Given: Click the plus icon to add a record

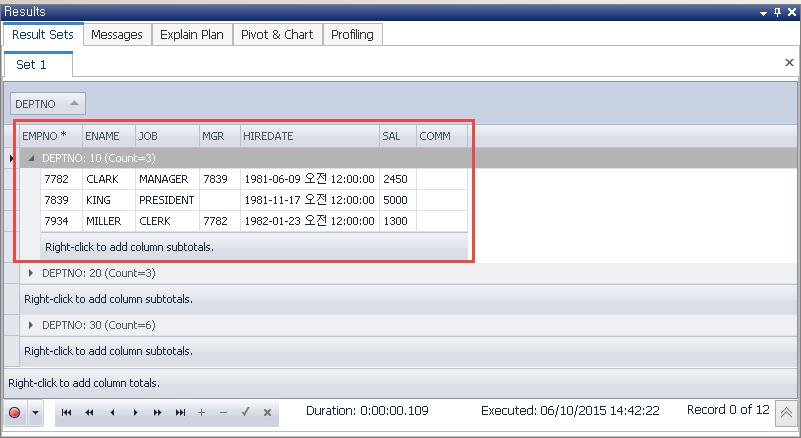Looking at the screenshot, I should [201, 412].
